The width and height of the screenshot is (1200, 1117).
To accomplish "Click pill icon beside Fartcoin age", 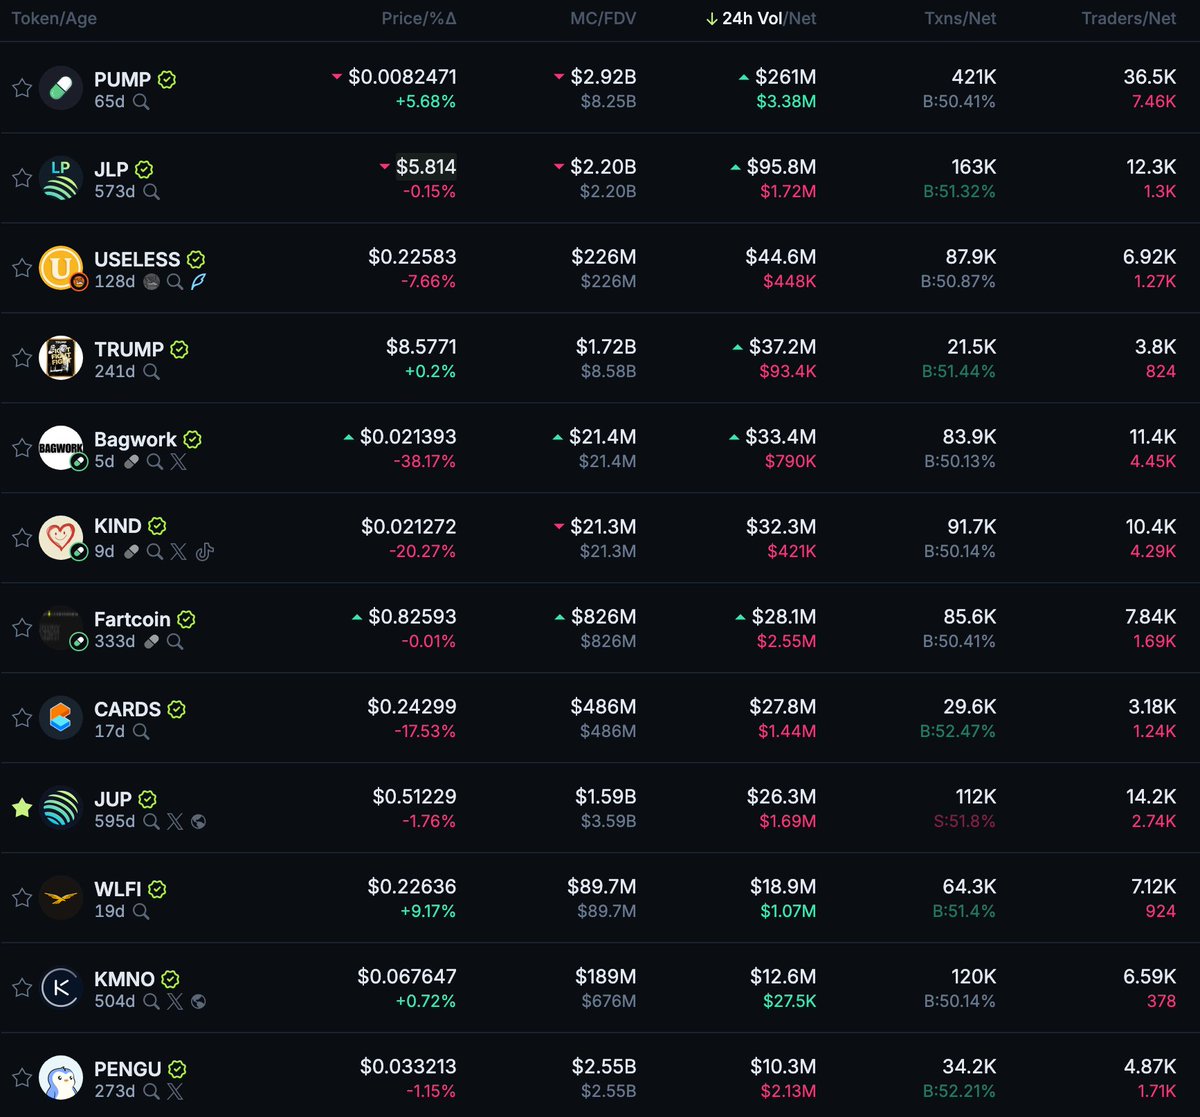I will (x=152, y=642).
